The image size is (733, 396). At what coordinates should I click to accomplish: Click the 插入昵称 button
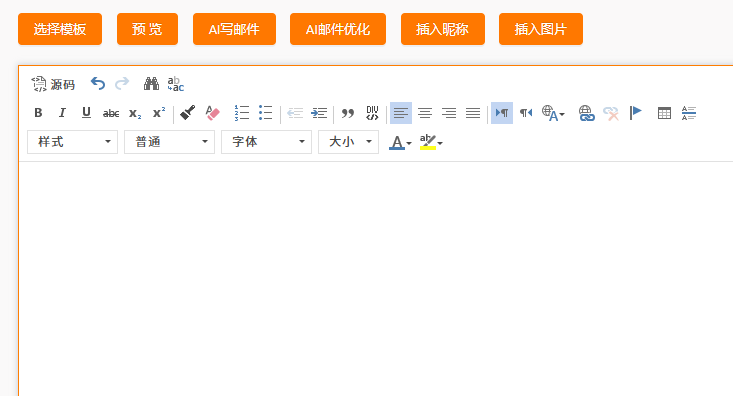(x=443, y=29)
